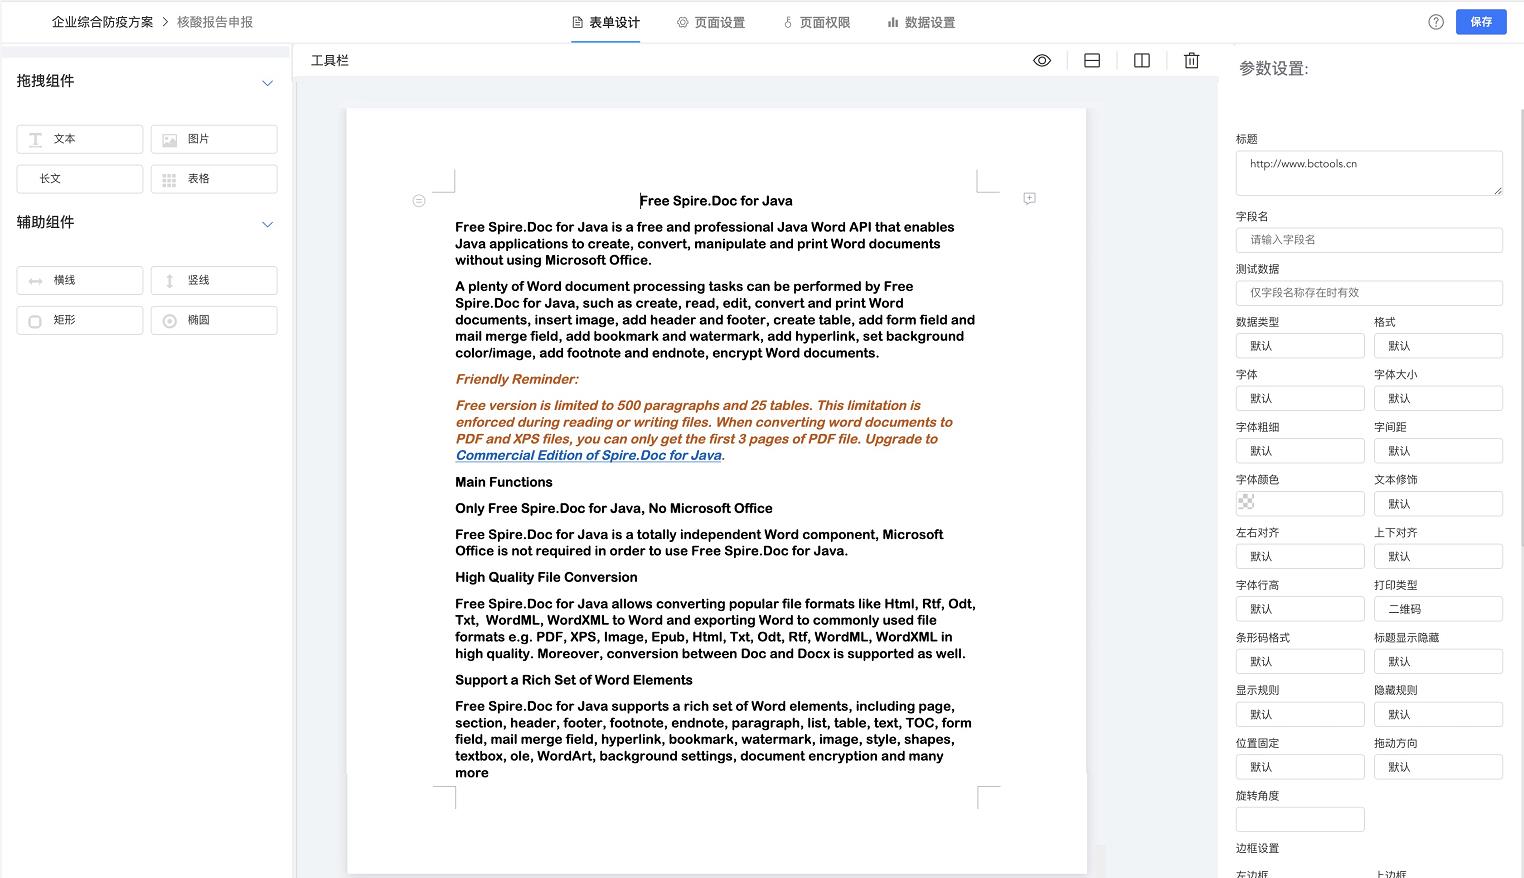The height and width of the screenshot is (878, 1524).
Task: Click the High Quality File Conversion heading
Action: [546, 577]
